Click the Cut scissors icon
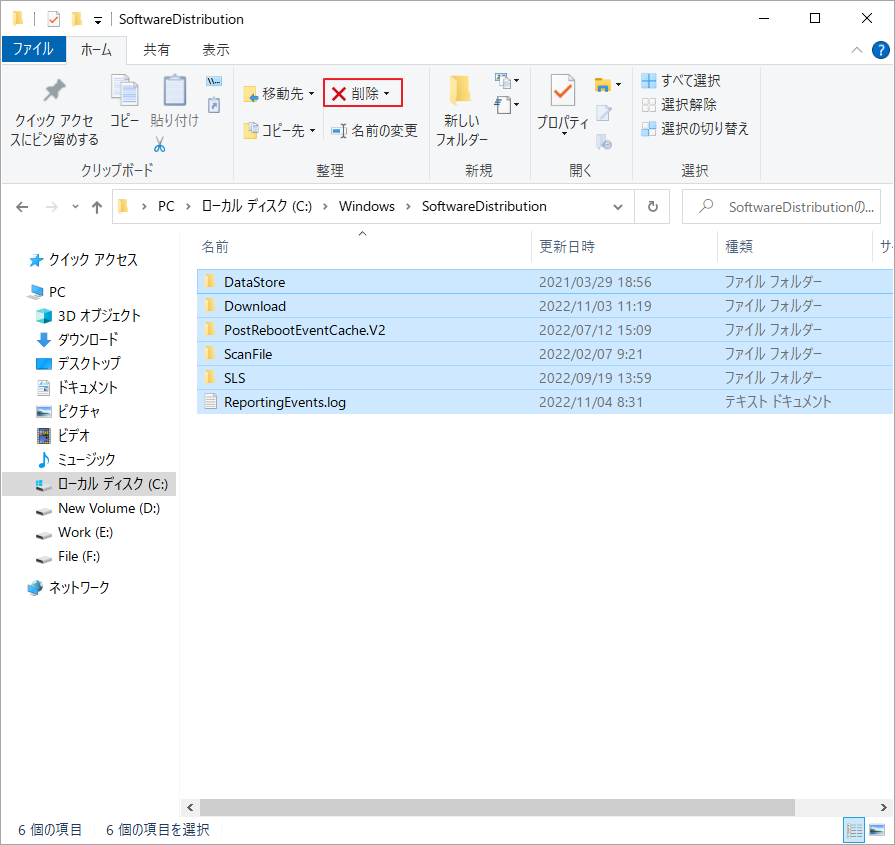 click(x=160, y=144)
